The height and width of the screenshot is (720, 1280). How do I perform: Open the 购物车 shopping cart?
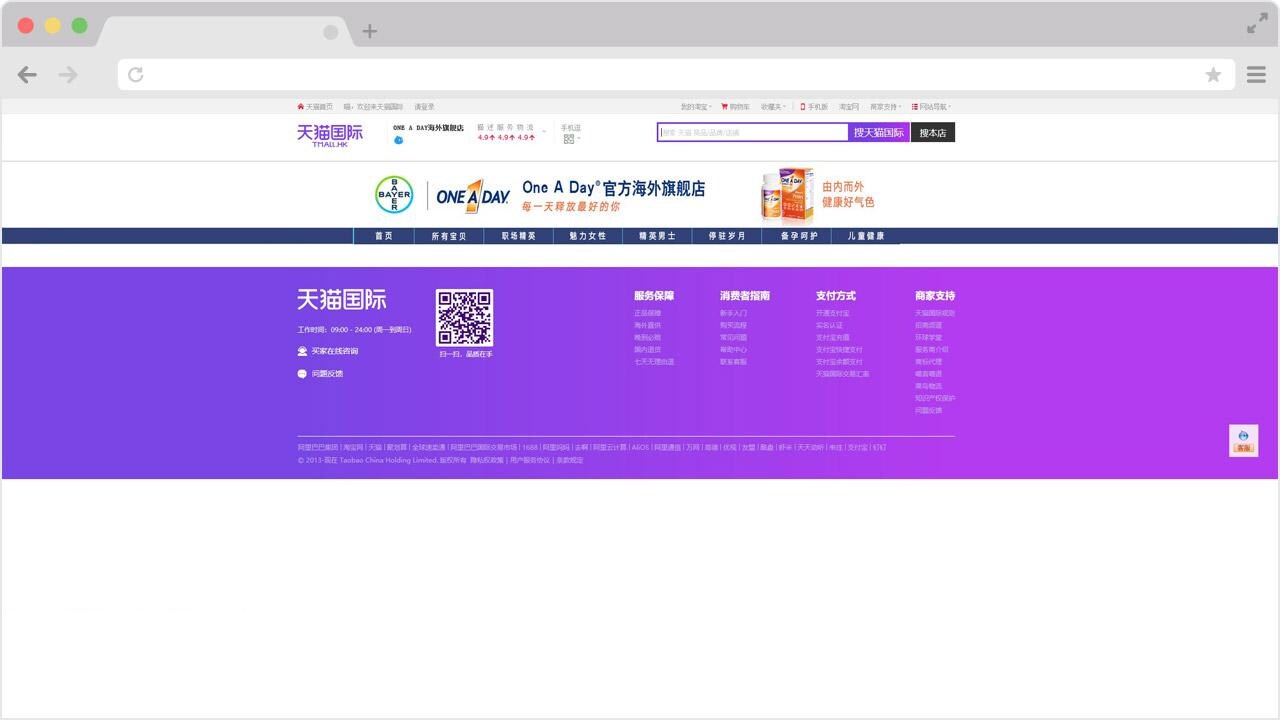[735, 106]
